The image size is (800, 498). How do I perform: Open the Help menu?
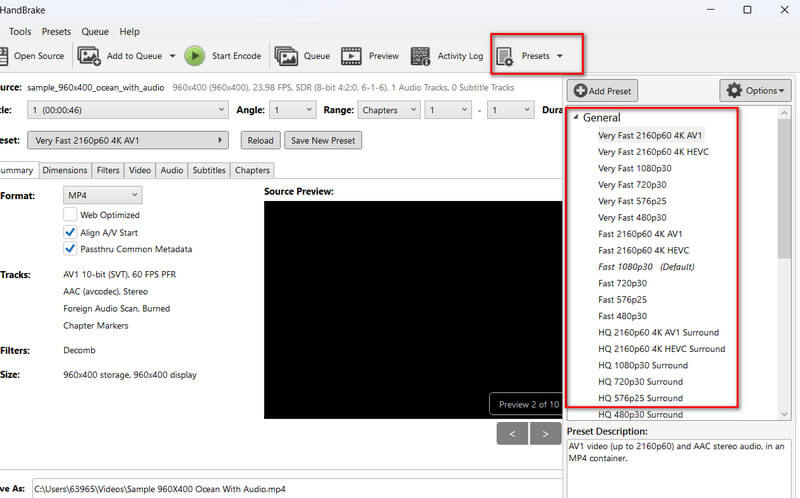pos(130,32)
